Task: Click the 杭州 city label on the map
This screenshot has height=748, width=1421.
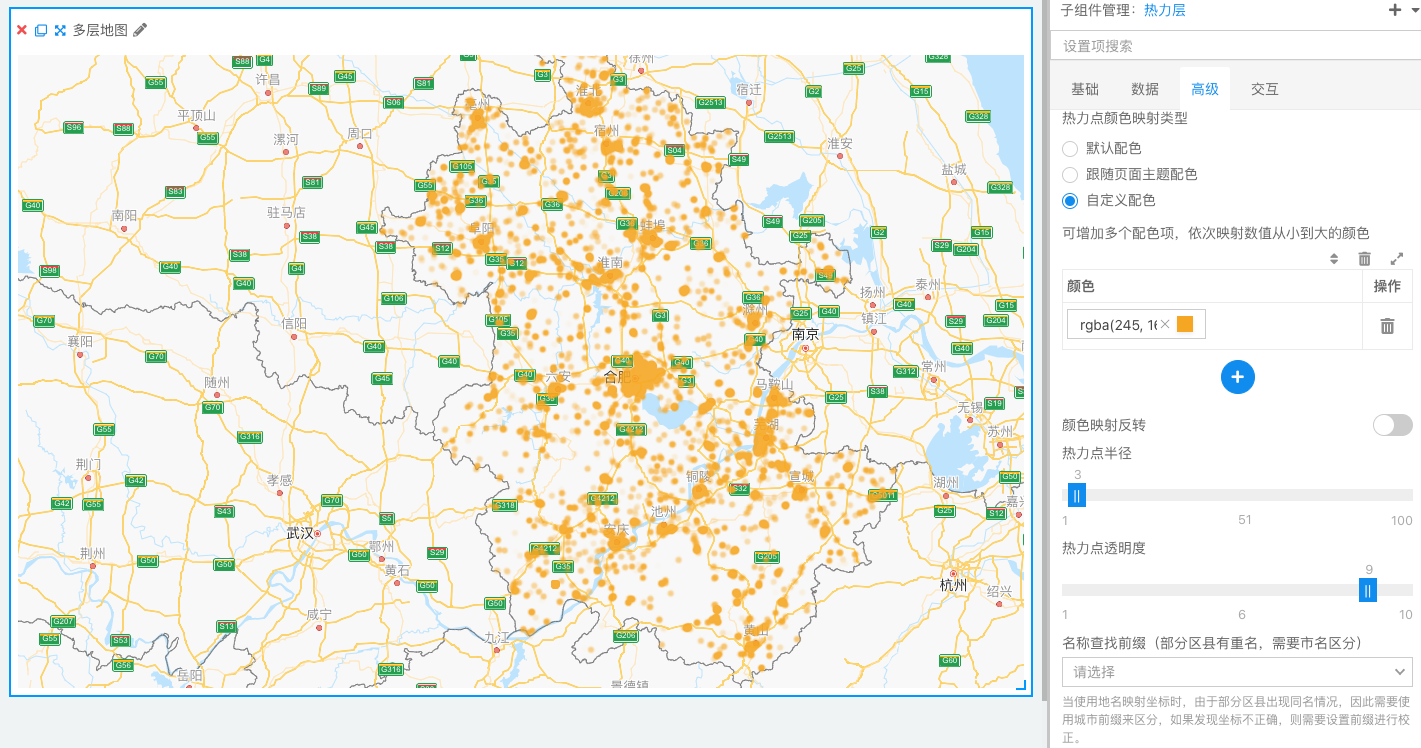Action: (953, 584)
